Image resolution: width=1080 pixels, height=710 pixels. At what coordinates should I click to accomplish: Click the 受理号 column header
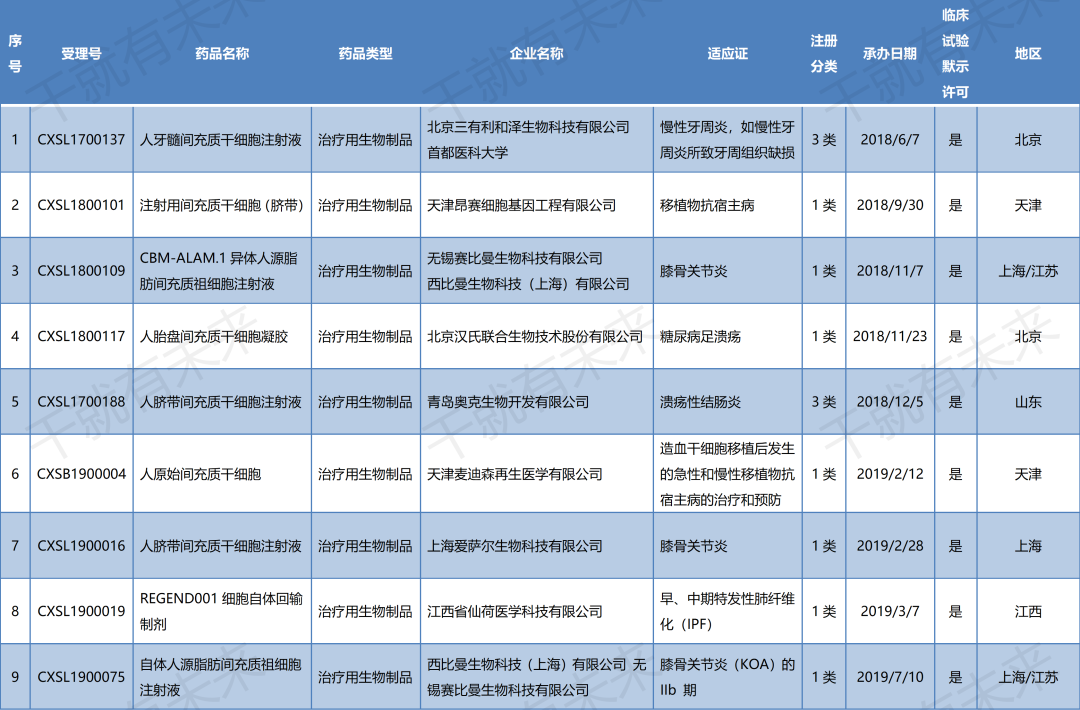tap(81, 54)
